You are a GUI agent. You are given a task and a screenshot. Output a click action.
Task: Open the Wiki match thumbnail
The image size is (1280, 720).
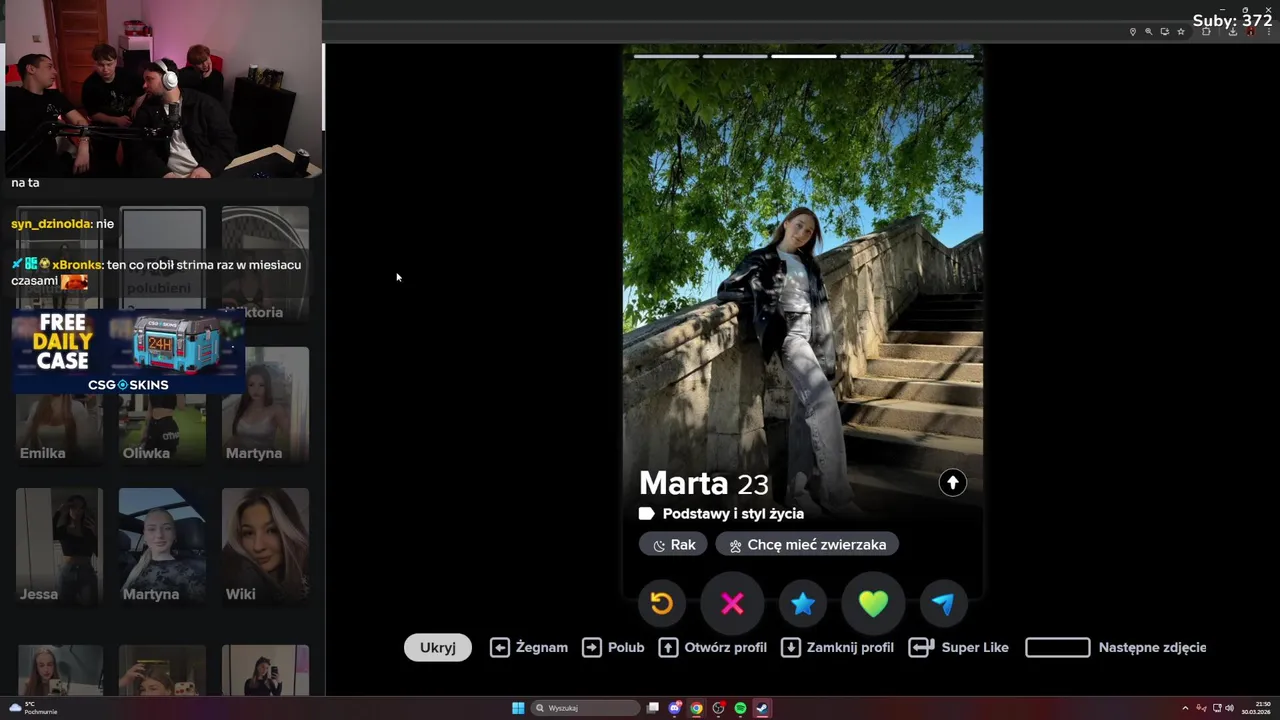coord(265,546)
